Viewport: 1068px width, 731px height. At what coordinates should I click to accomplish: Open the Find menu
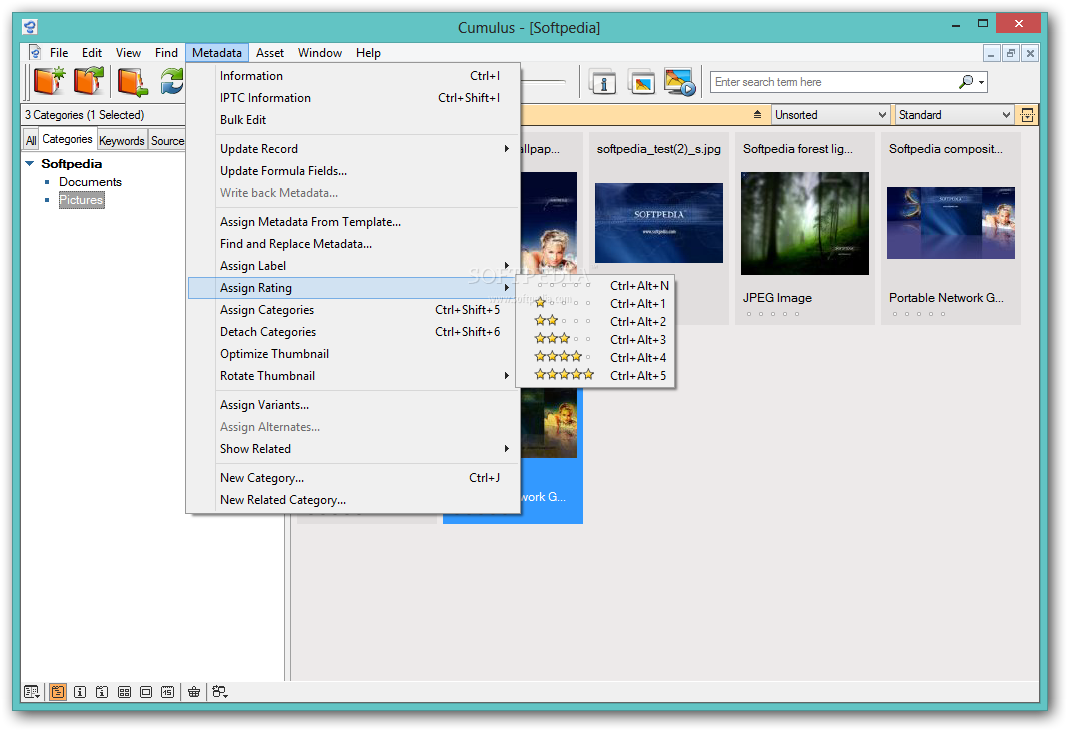166,52
